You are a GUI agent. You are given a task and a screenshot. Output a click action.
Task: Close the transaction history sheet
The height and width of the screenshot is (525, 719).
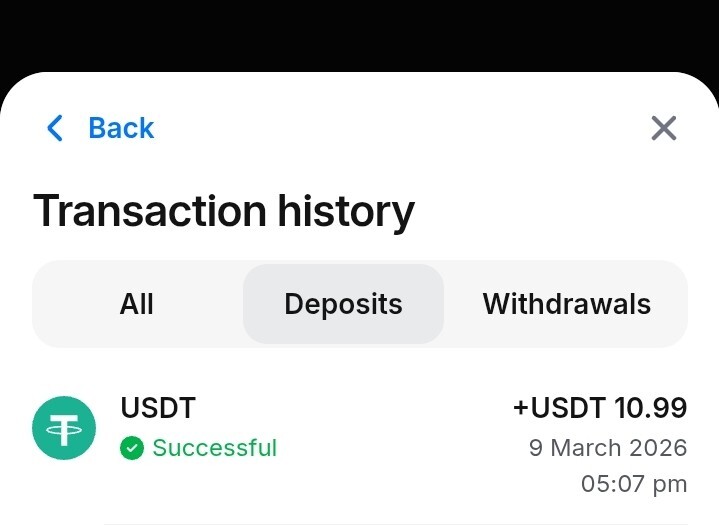[x=664, y=128]
